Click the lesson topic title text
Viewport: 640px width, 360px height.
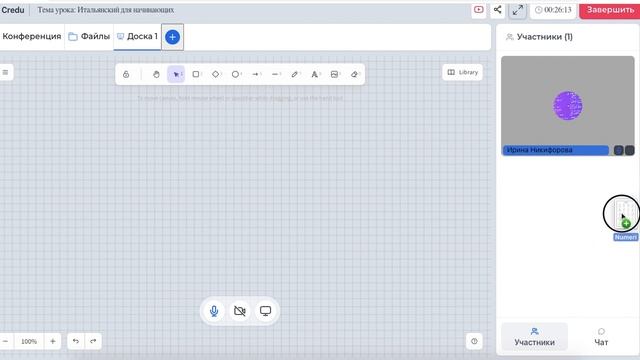106,10
